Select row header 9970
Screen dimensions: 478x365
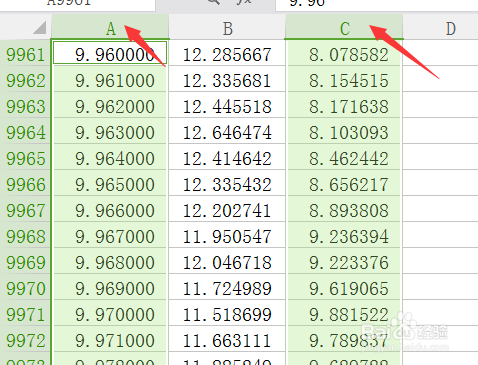point(25,288)
